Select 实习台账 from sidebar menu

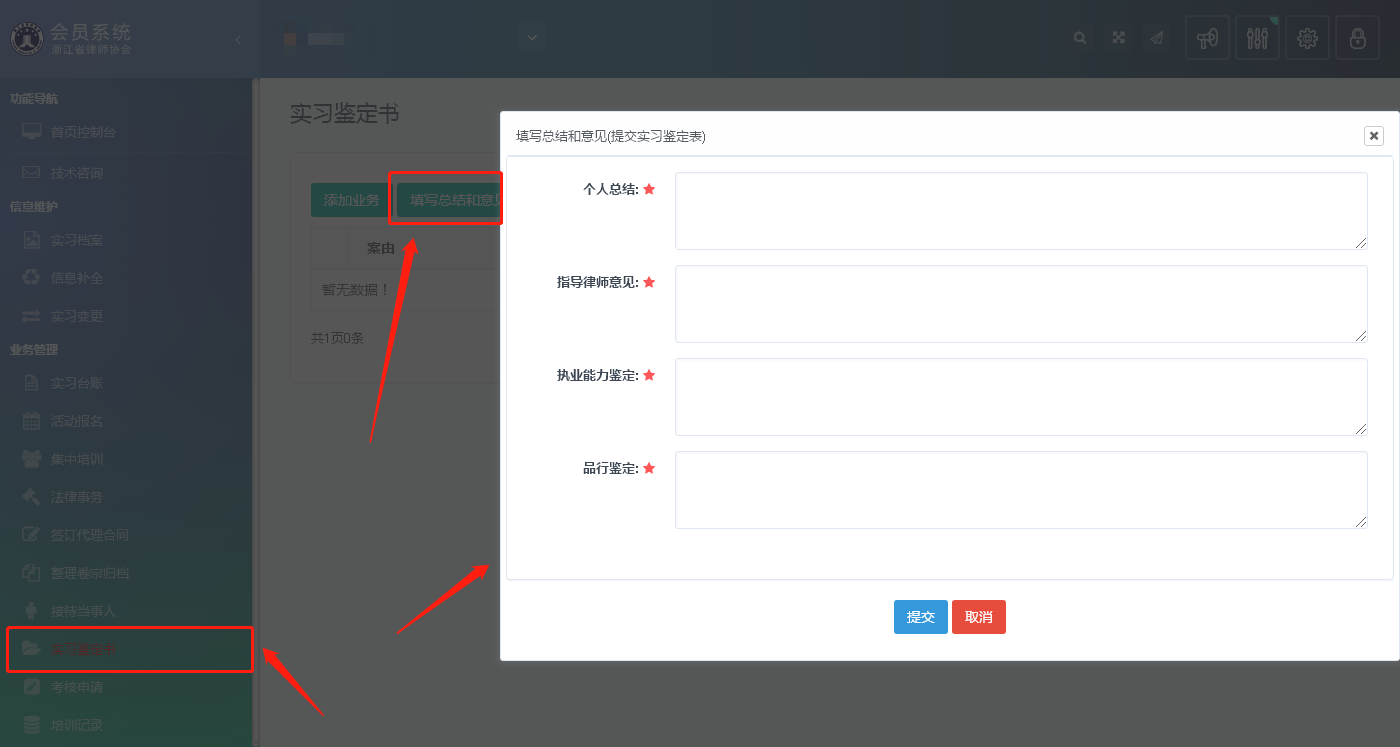[x=76, y=383]
